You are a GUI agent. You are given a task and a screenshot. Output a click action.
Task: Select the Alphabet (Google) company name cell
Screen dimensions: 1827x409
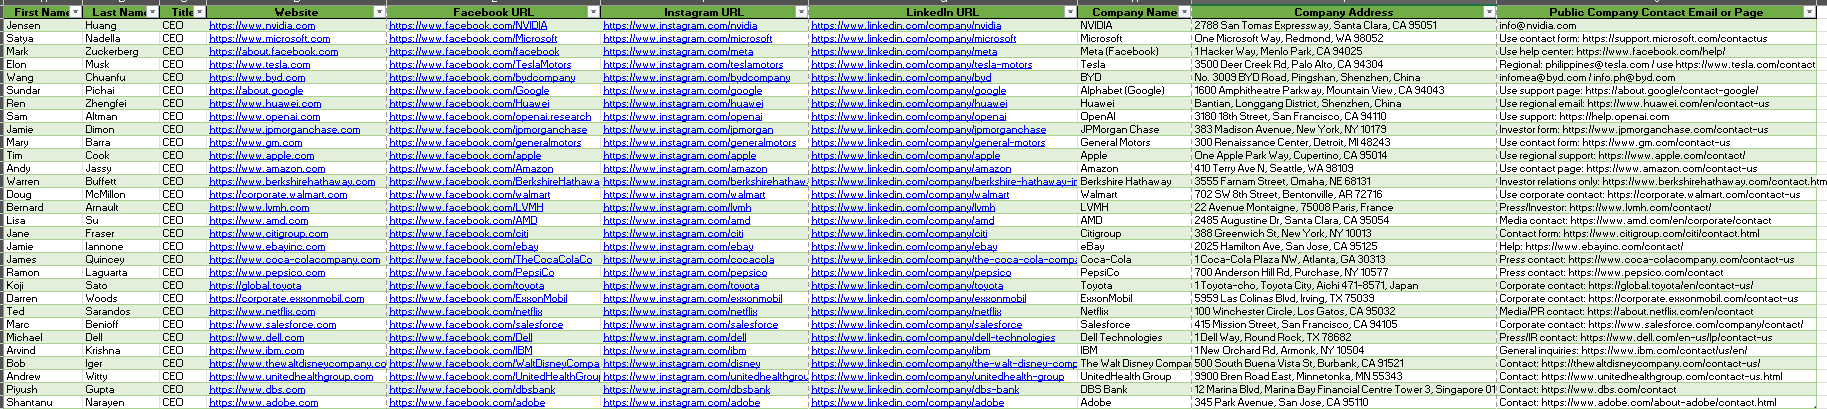[1134, 91]
